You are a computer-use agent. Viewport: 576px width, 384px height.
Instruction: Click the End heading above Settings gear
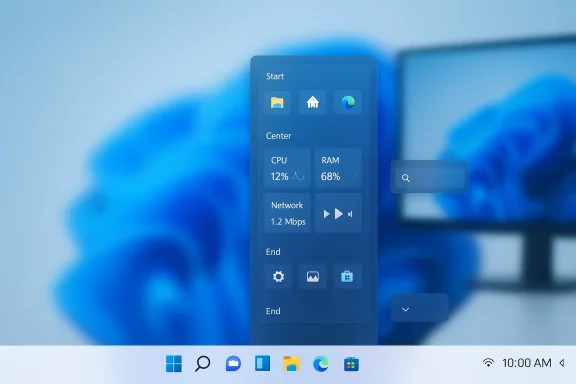click(x=273, y=252)
